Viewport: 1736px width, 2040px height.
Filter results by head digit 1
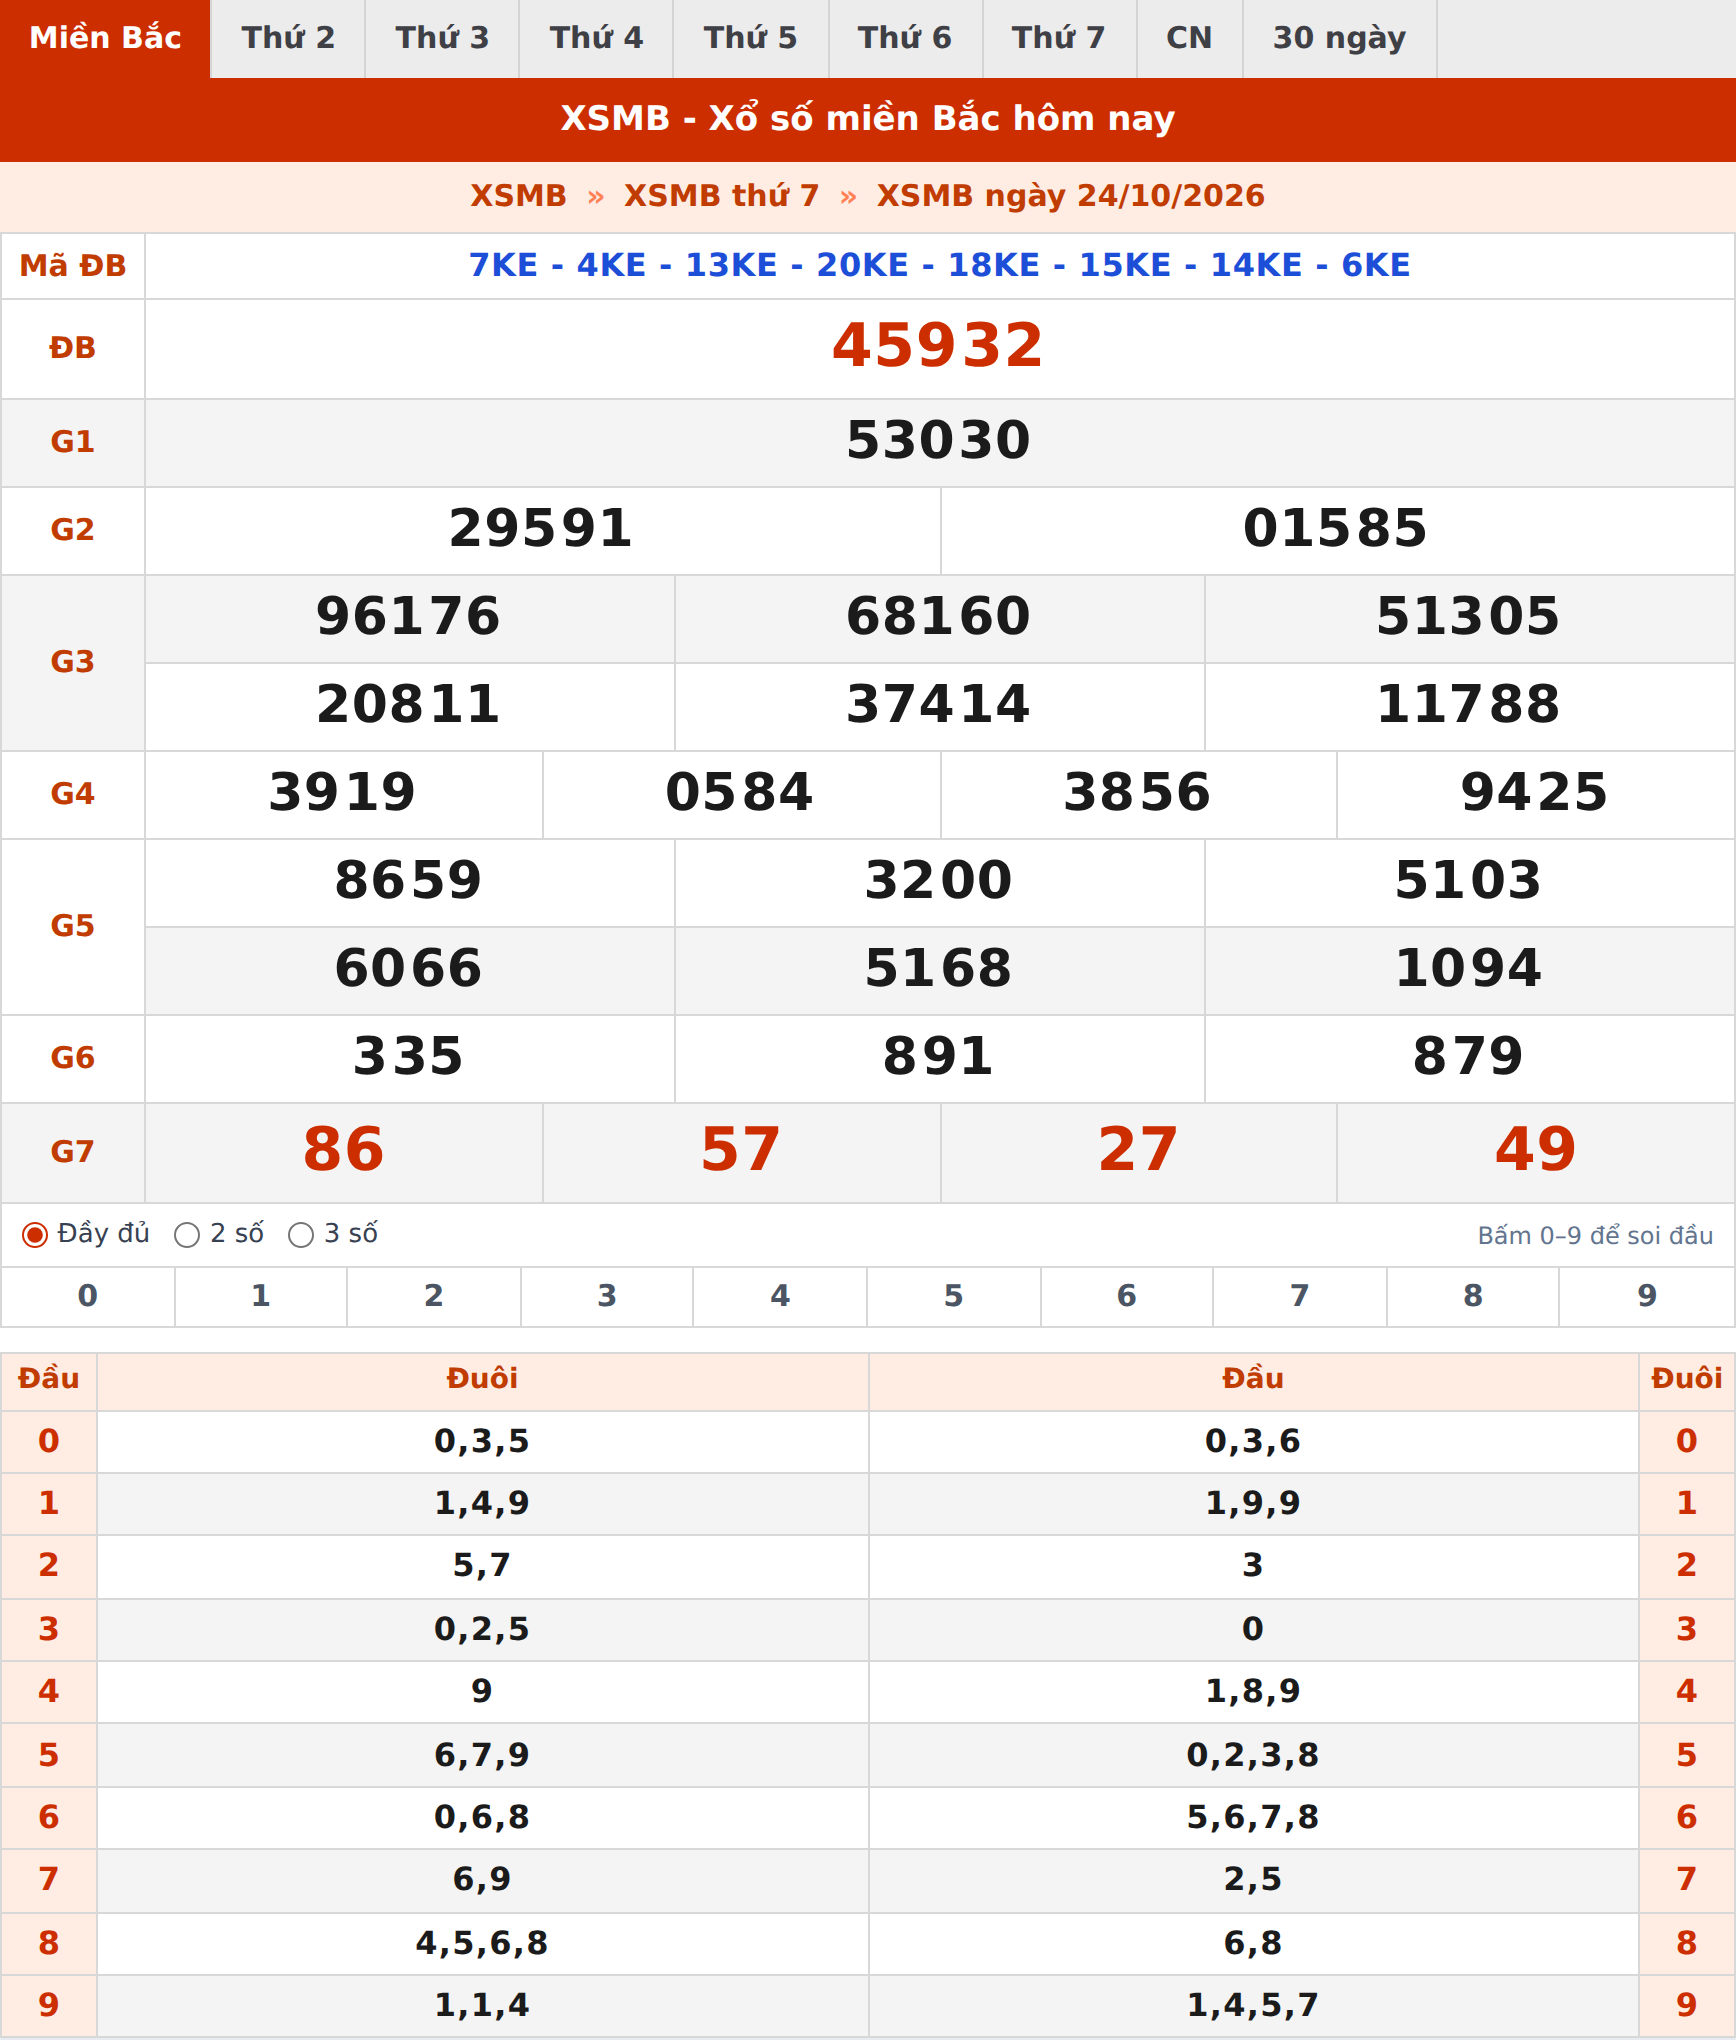pyautogui.click(x=261, y=1297)
